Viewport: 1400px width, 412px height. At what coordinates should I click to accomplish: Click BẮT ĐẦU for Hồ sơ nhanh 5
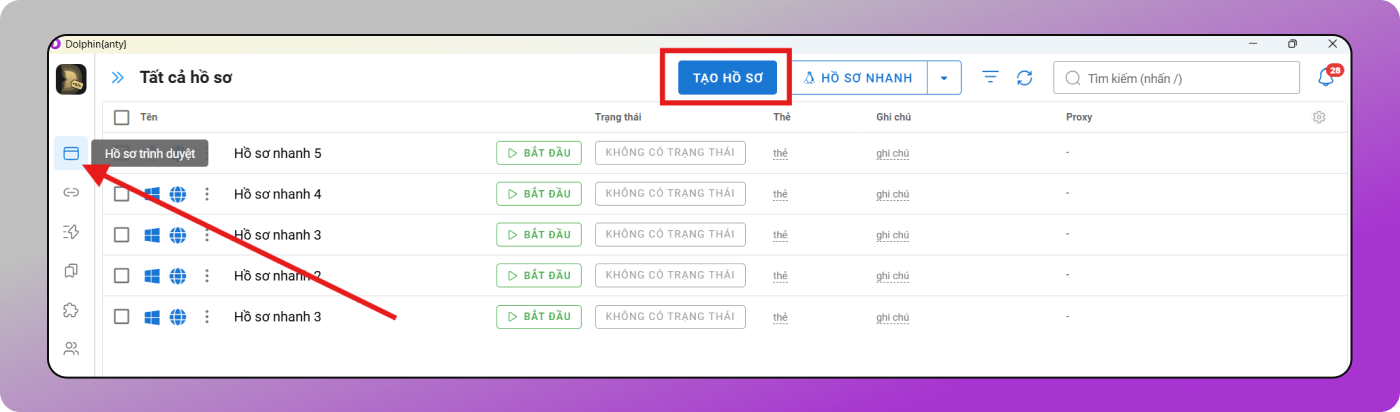539,153
